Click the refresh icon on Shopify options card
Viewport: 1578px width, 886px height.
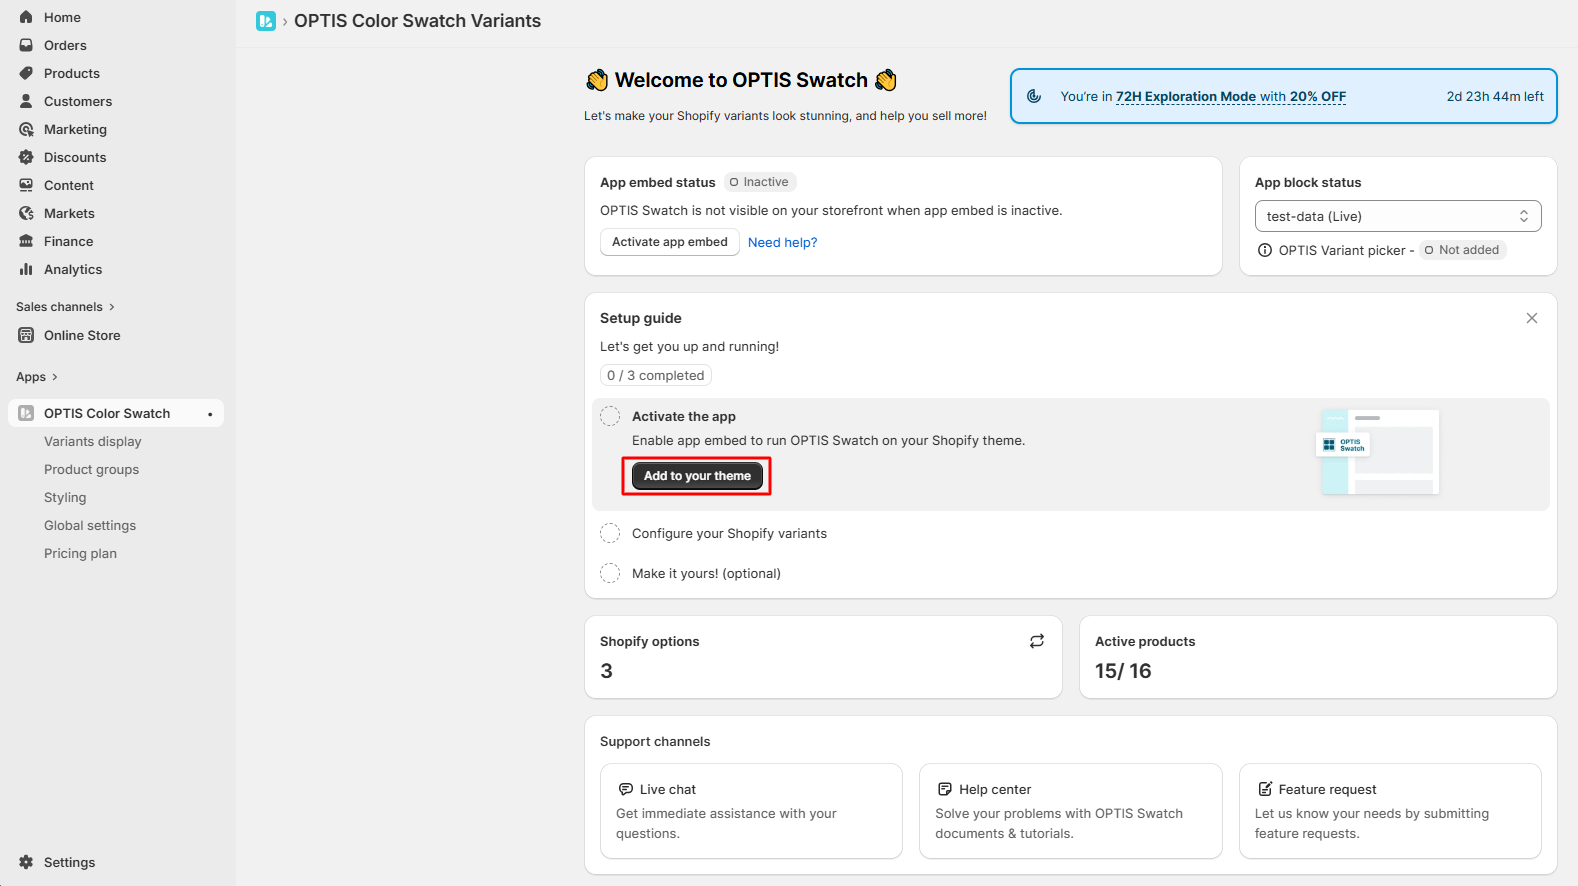(x=1037, y=641)
